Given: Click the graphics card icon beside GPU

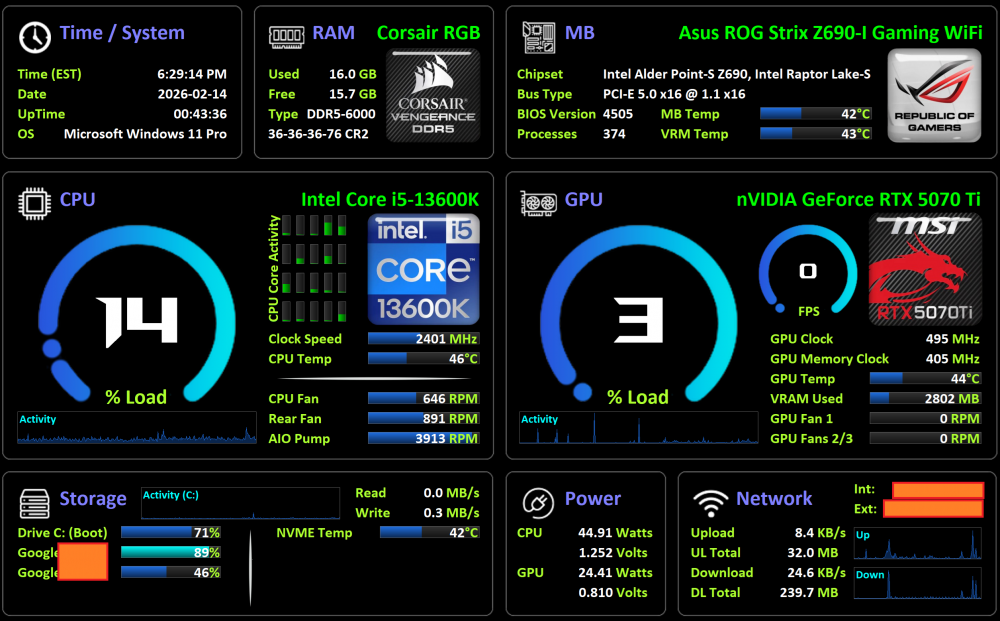Looking at the screenshot, I should click(x=539, y=203).
